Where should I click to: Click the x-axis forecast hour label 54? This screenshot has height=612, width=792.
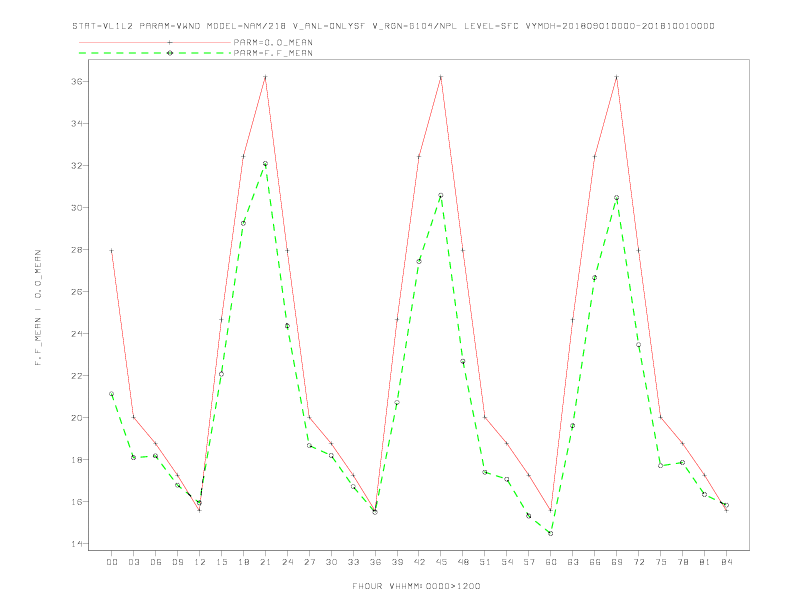[x=507, y=562]
